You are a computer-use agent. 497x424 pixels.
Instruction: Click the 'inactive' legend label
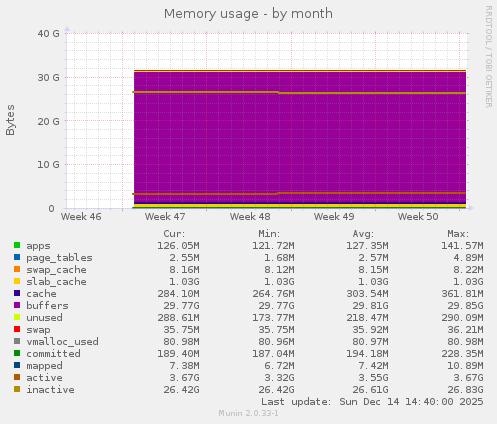[x=50, y=390]
